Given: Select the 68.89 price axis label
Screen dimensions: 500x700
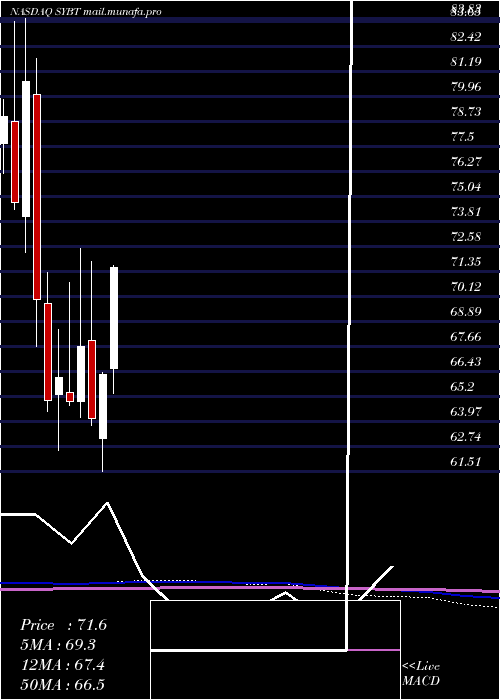Looking at the screenshot, I should point(466,312).
